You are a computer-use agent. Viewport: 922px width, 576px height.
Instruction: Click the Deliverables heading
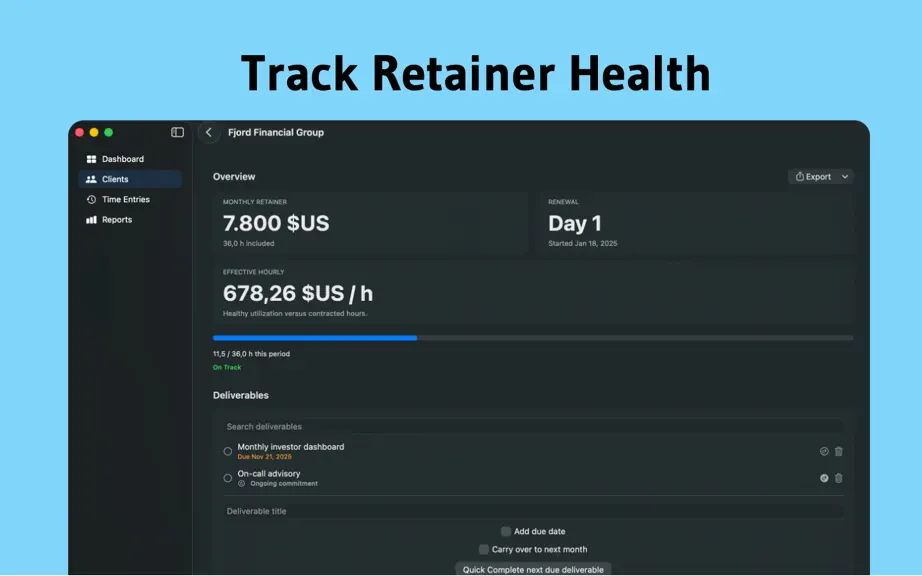click(x=240, y=395)
